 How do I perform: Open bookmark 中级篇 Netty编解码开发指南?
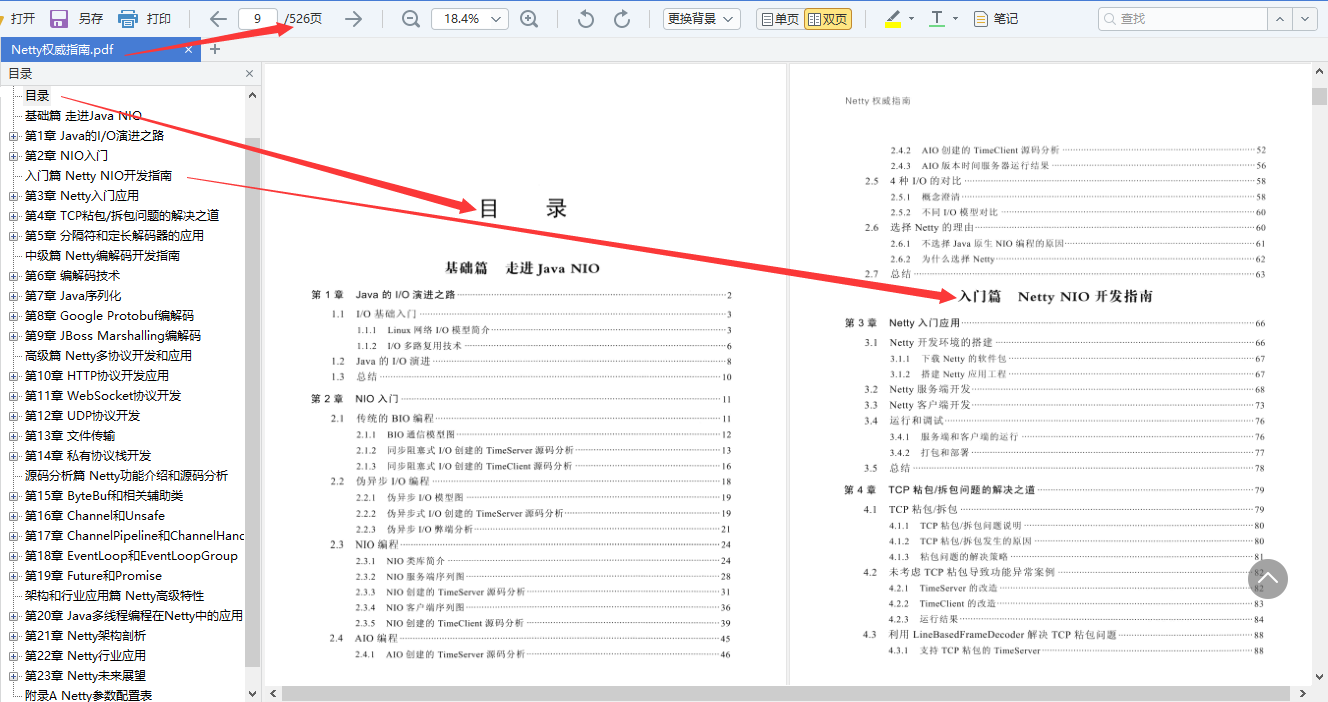[102, 255]
